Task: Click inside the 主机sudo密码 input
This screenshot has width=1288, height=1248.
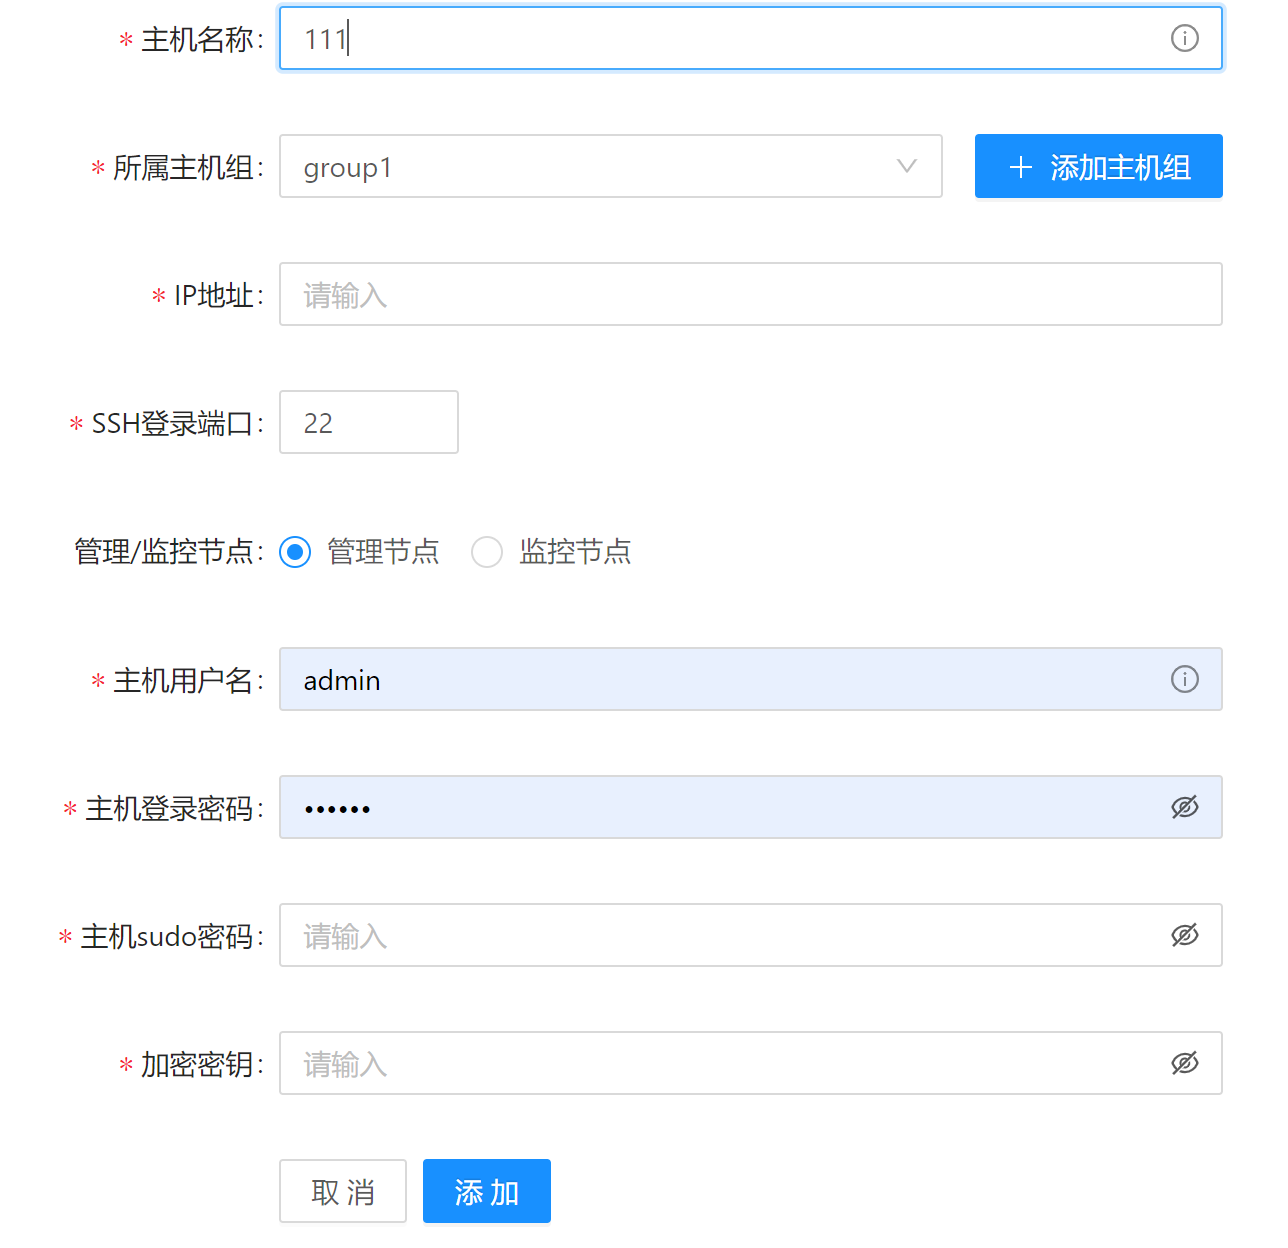Action: click(700, 935)
